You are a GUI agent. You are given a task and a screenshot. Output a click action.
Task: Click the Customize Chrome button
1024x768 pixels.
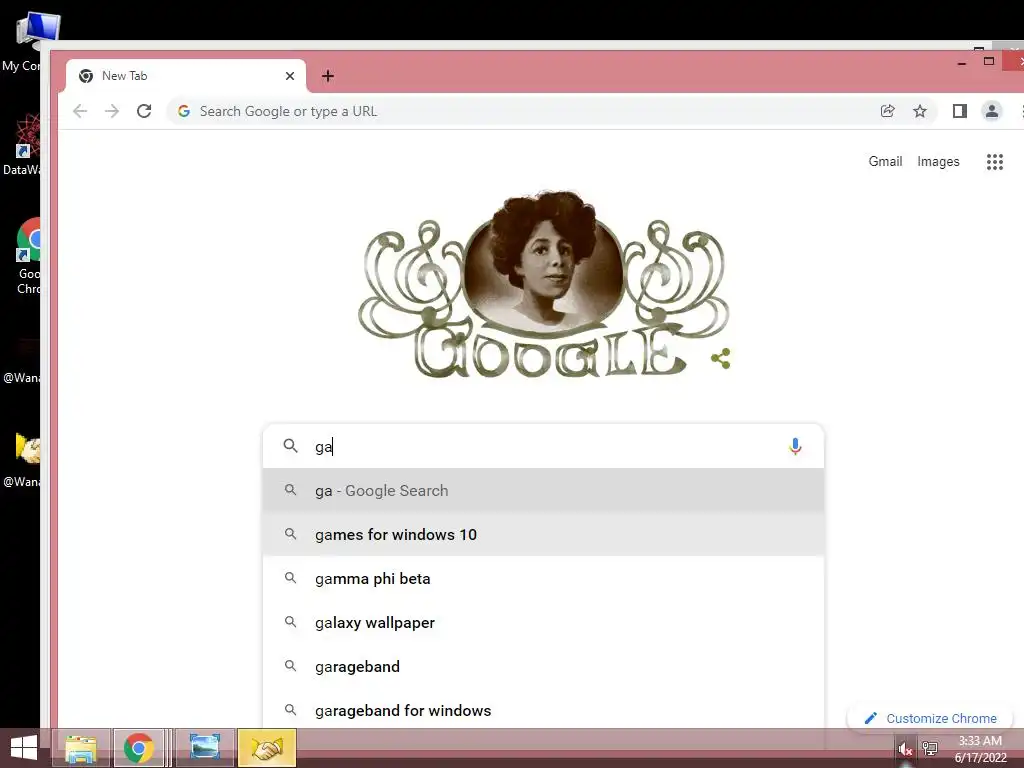pyautogui.click(x=930, y=718)
